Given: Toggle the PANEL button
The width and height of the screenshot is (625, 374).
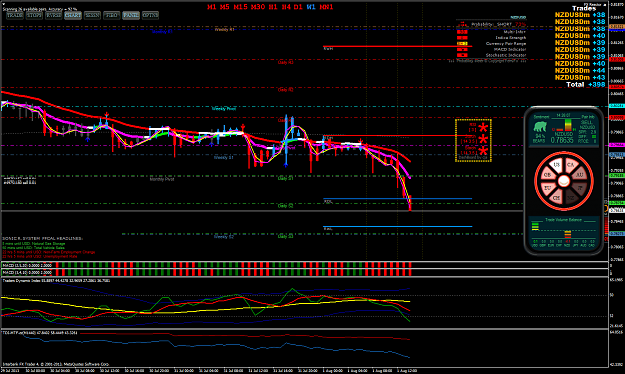Looking at the screenshot, I should point(131,15).
